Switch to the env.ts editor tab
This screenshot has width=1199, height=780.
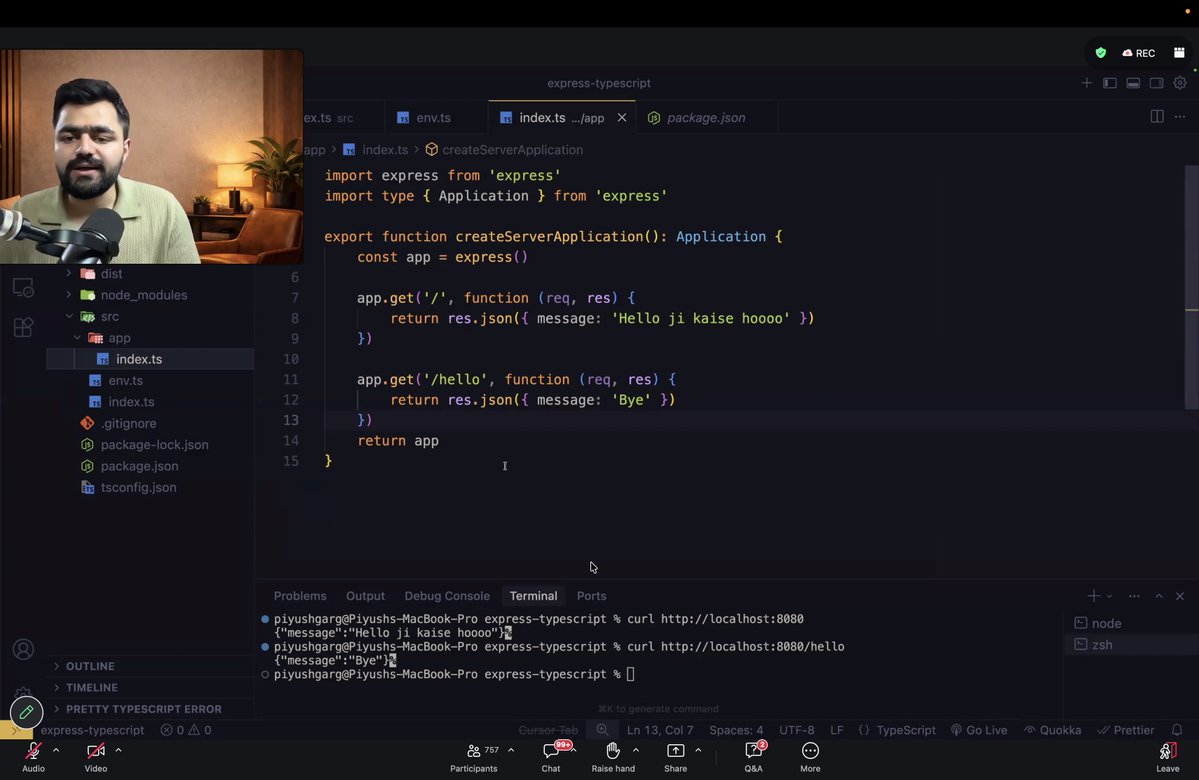[x=434, y=117]
